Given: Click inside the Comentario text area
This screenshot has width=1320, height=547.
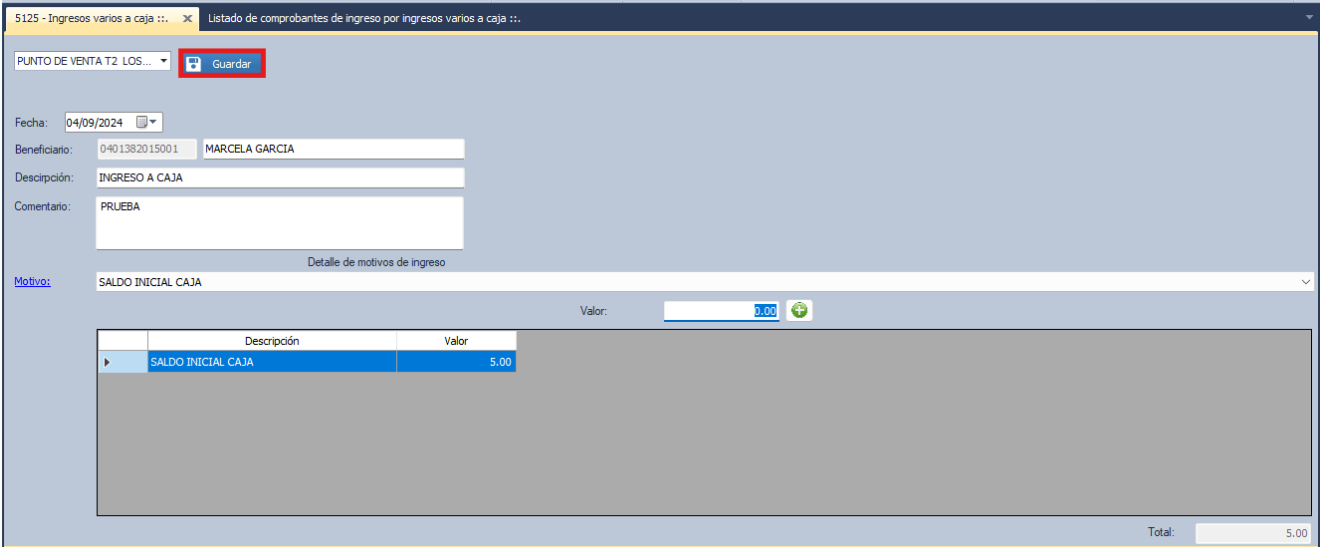Looking at the screenshot, I should pos(280,223).
